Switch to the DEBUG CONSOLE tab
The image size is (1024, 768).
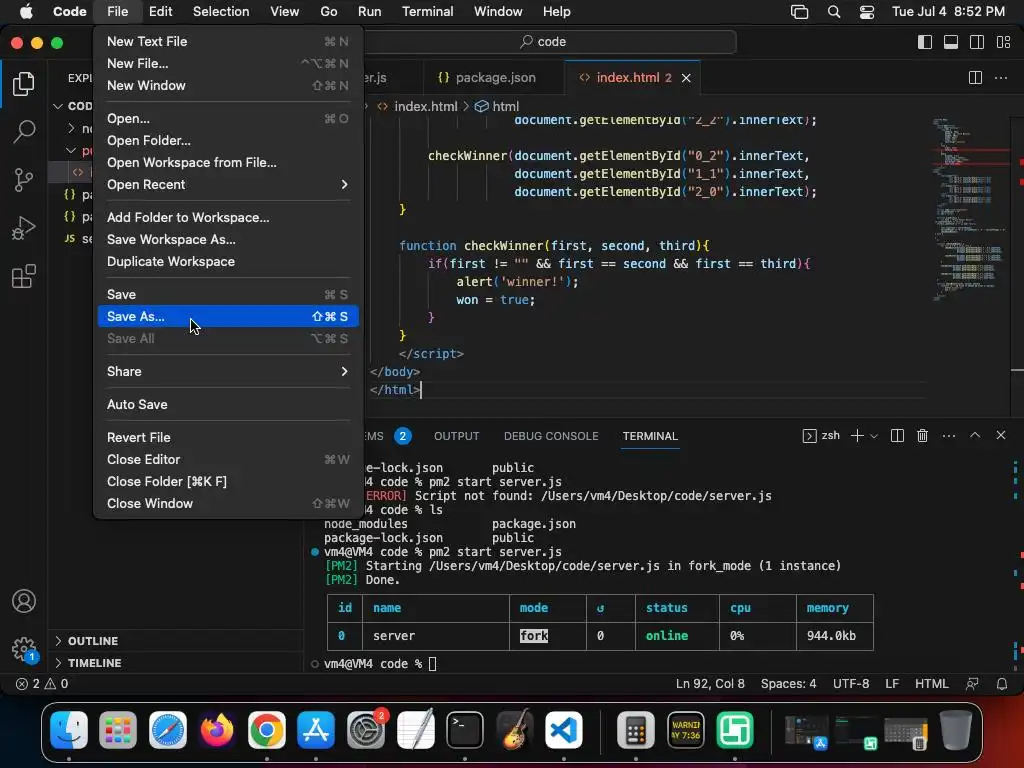pos(551,436)
